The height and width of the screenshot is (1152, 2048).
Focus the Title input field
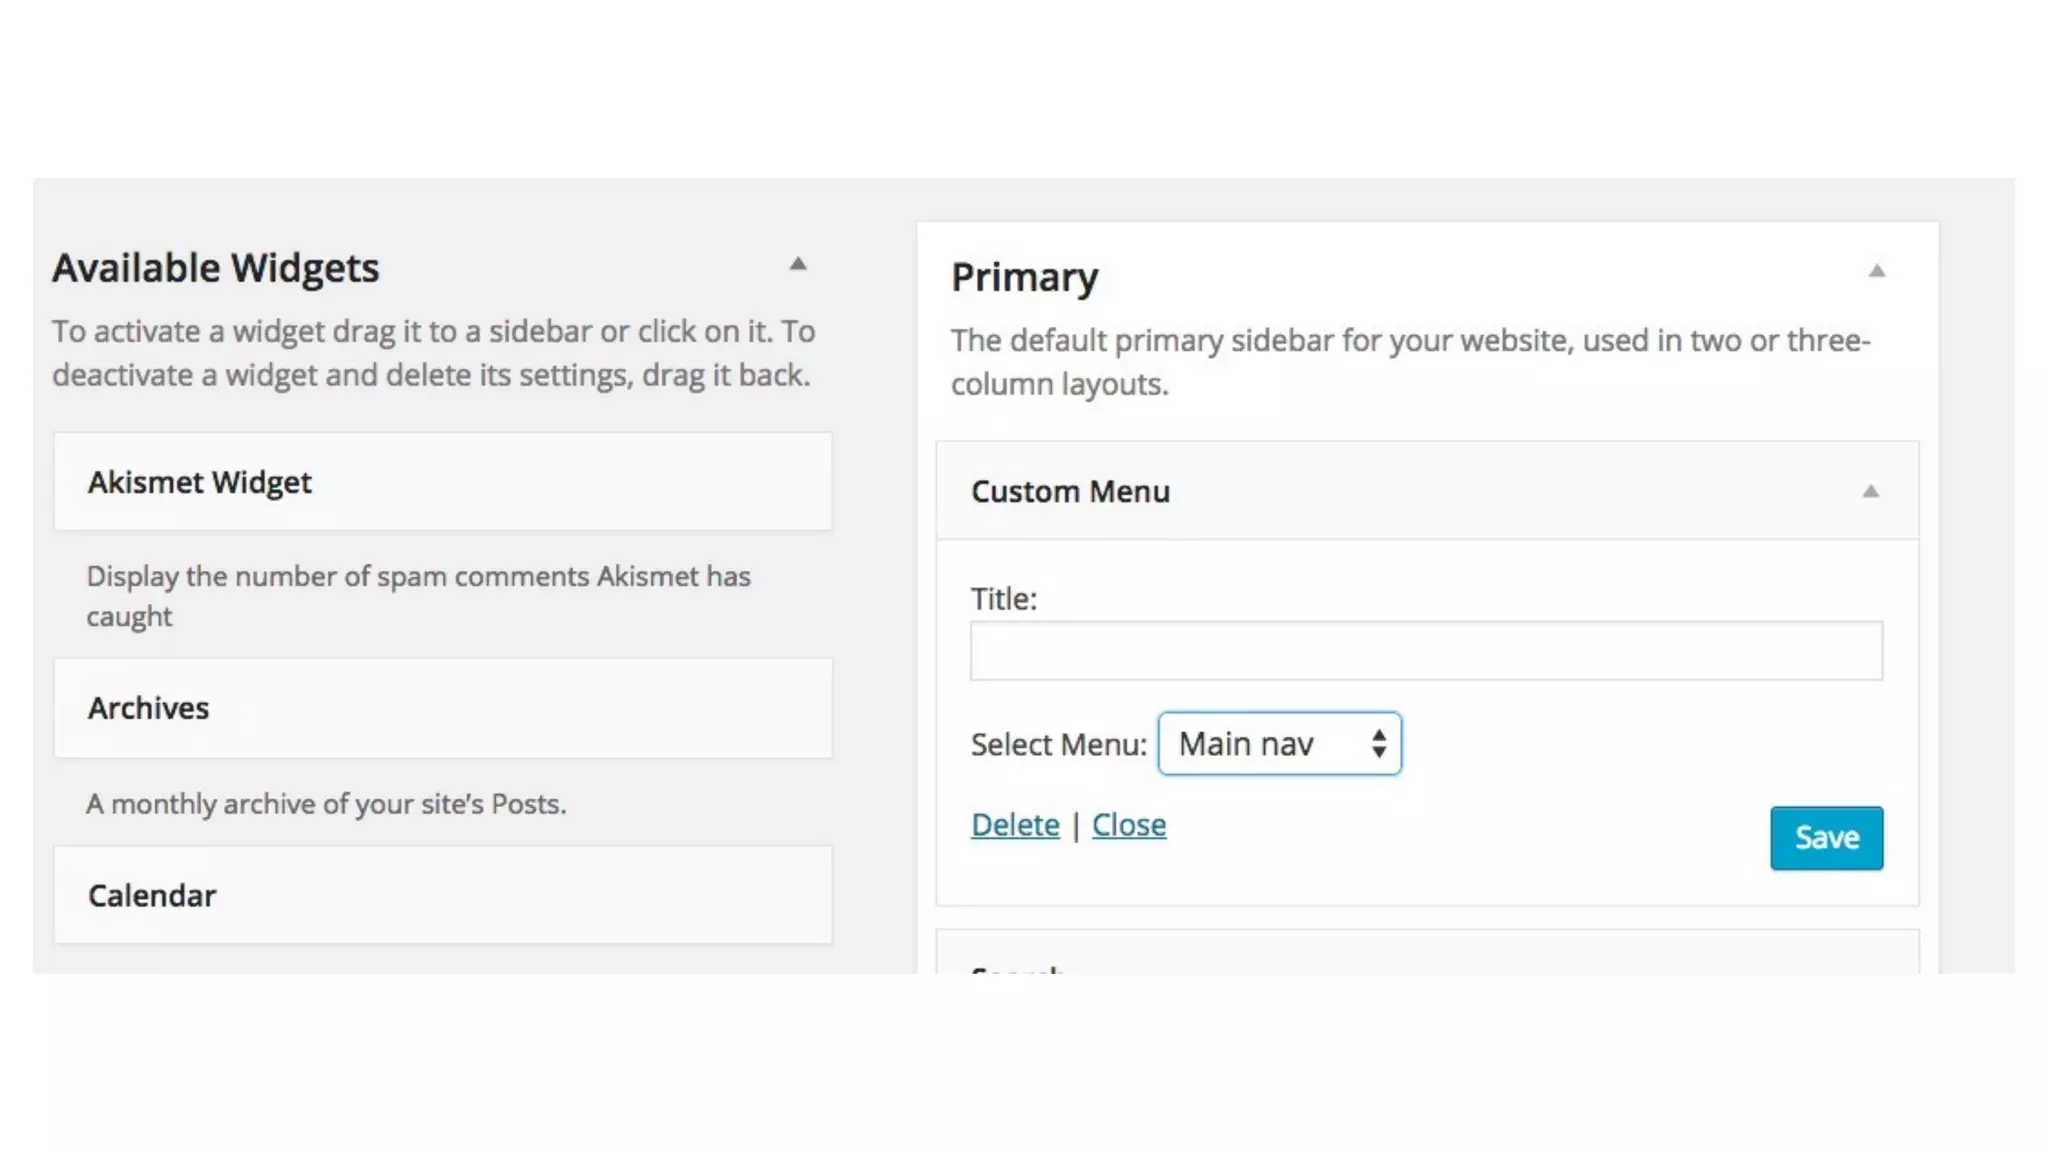pyautogui.click(x=1425, y=651)
